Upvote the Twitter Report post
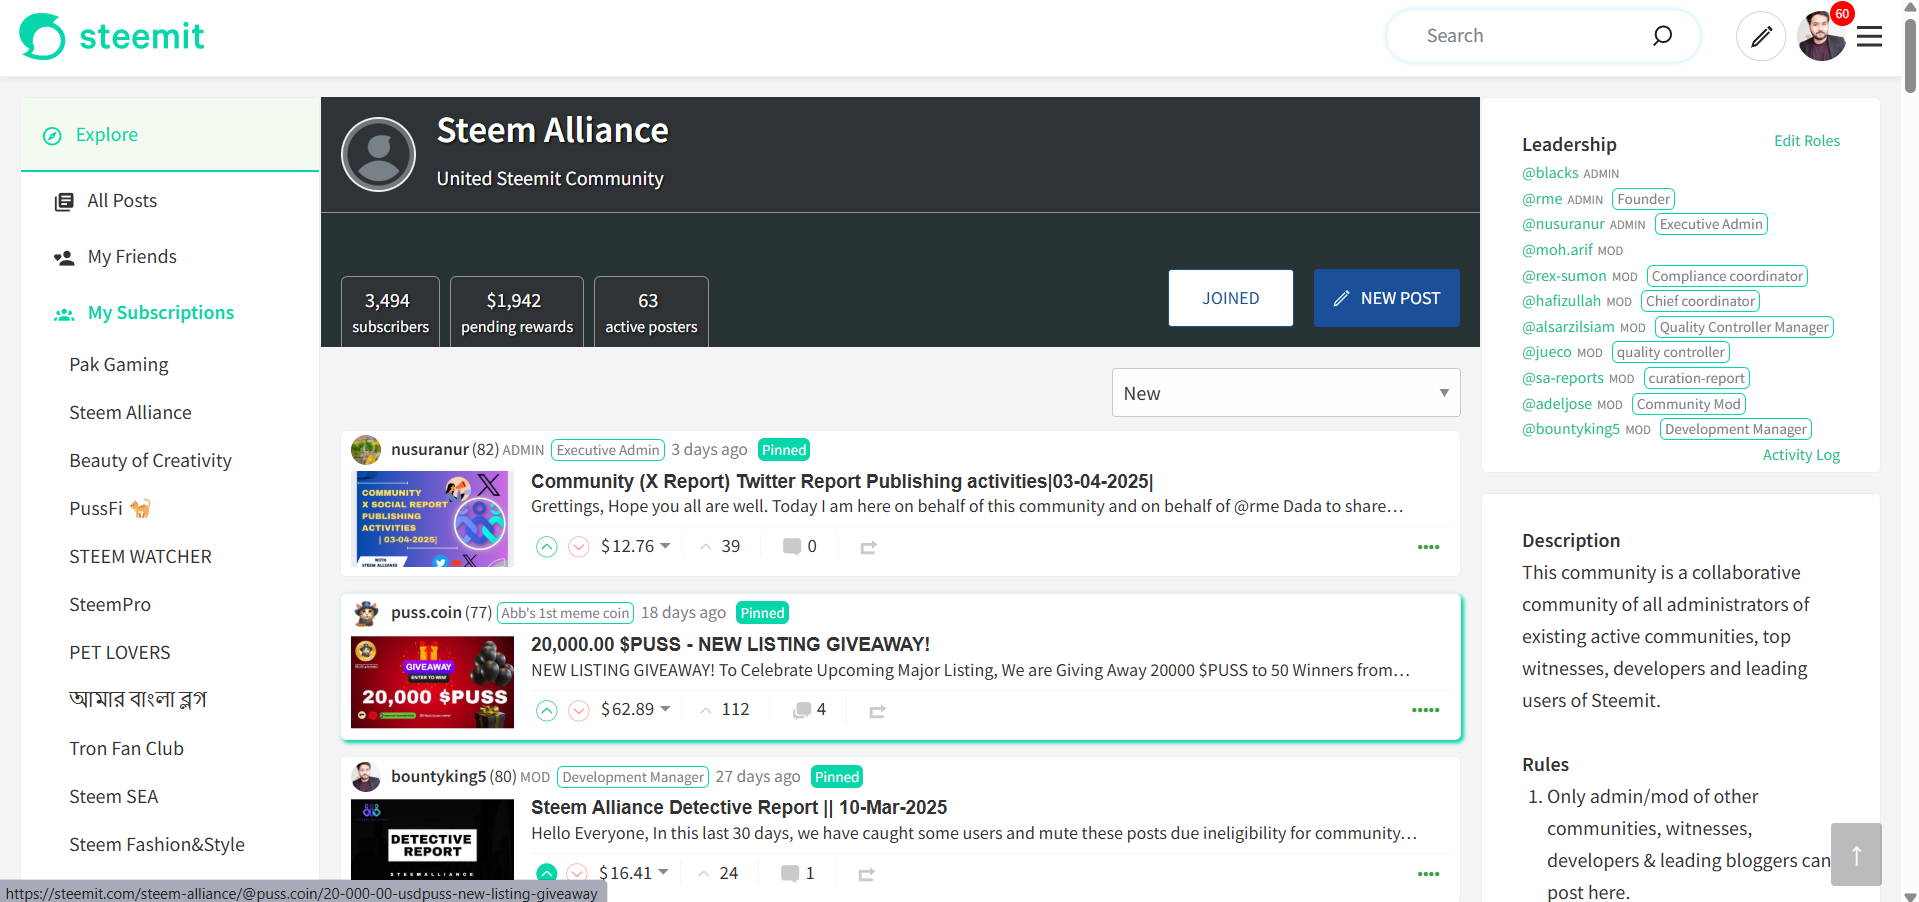 pyautogui.click(x=547, y=547)
